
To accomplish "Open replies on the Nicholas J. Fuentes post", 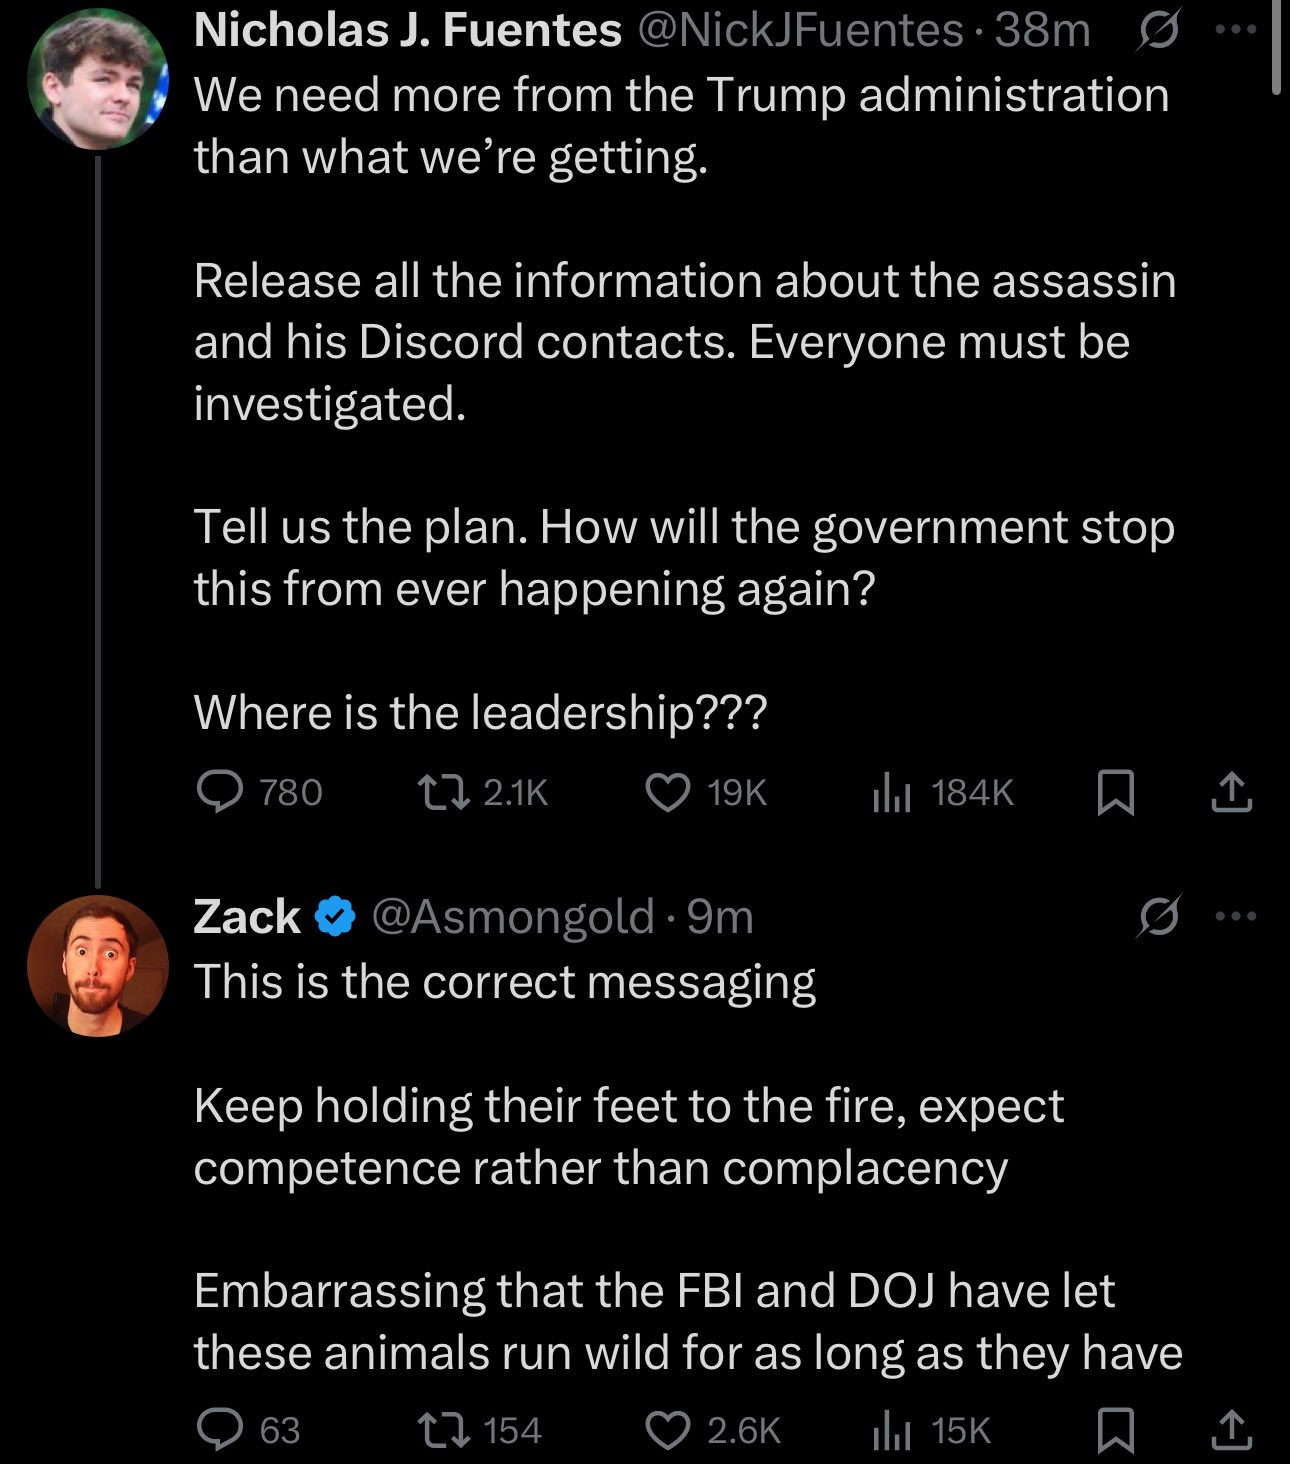I will pos(220,793).
